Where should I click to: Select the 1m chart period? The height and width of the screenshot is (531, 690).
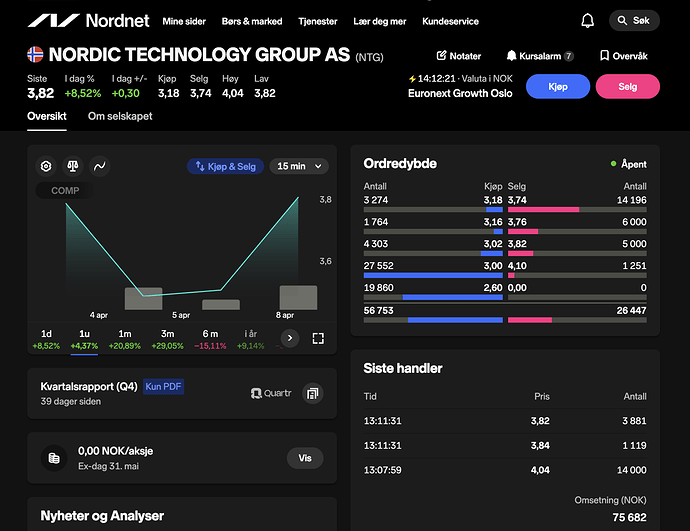125,339
